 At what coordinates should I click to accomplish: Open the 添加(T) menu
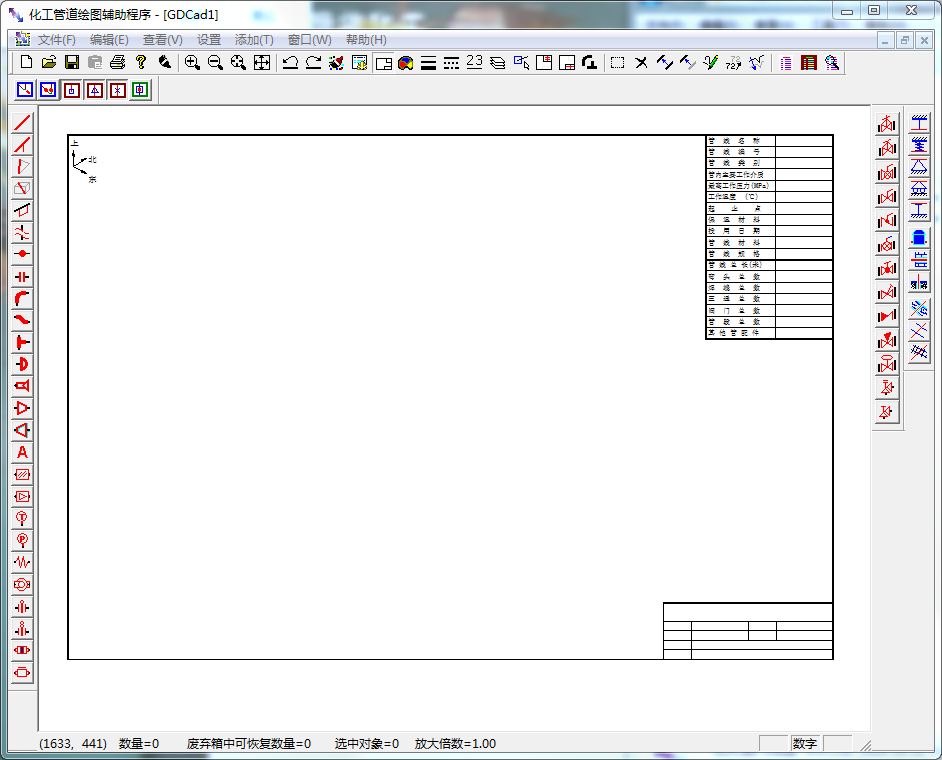pyautogui.click(x=254, y=40)
